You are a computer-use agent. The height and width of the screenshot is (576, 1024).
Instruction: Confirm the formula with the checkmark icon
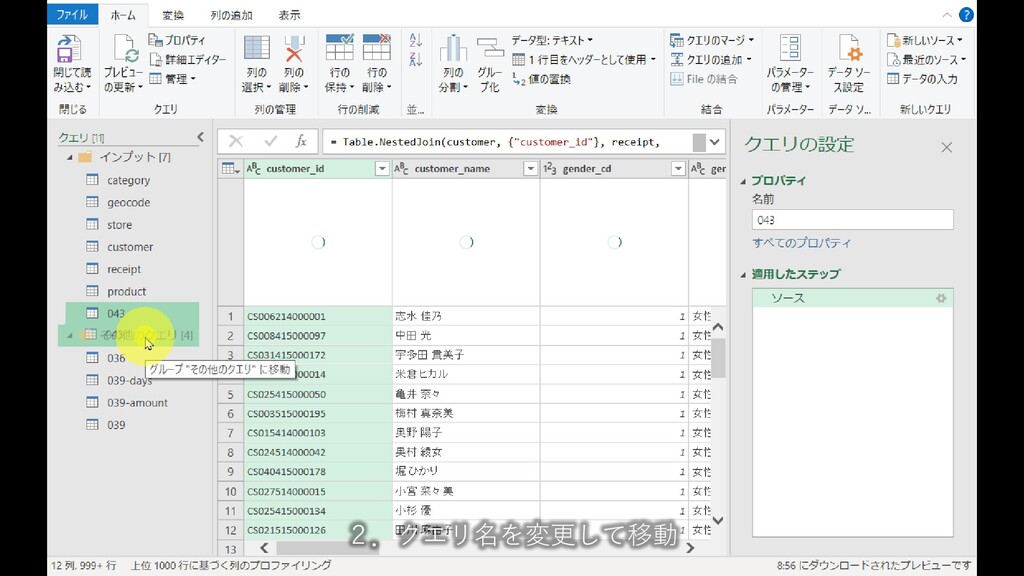[x=270, y=141]
